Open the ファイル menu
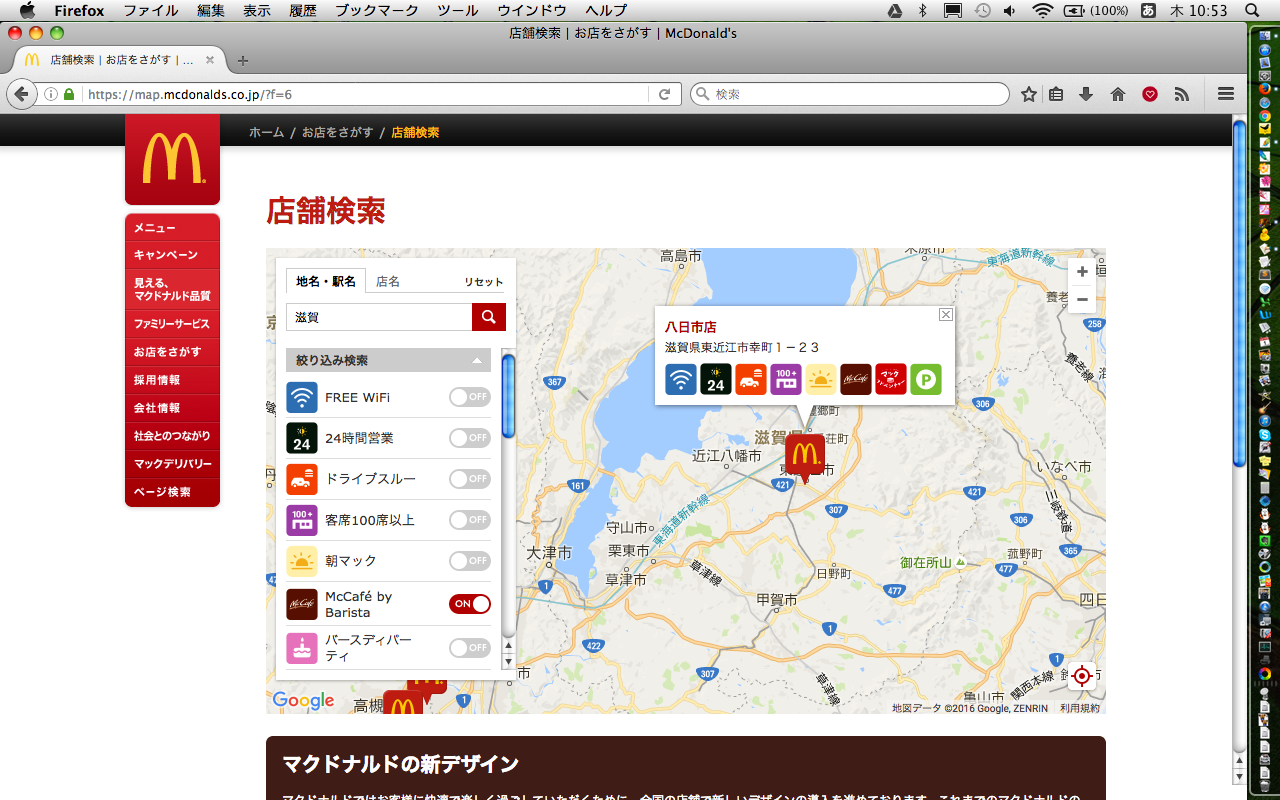 [x=151, y=10]
